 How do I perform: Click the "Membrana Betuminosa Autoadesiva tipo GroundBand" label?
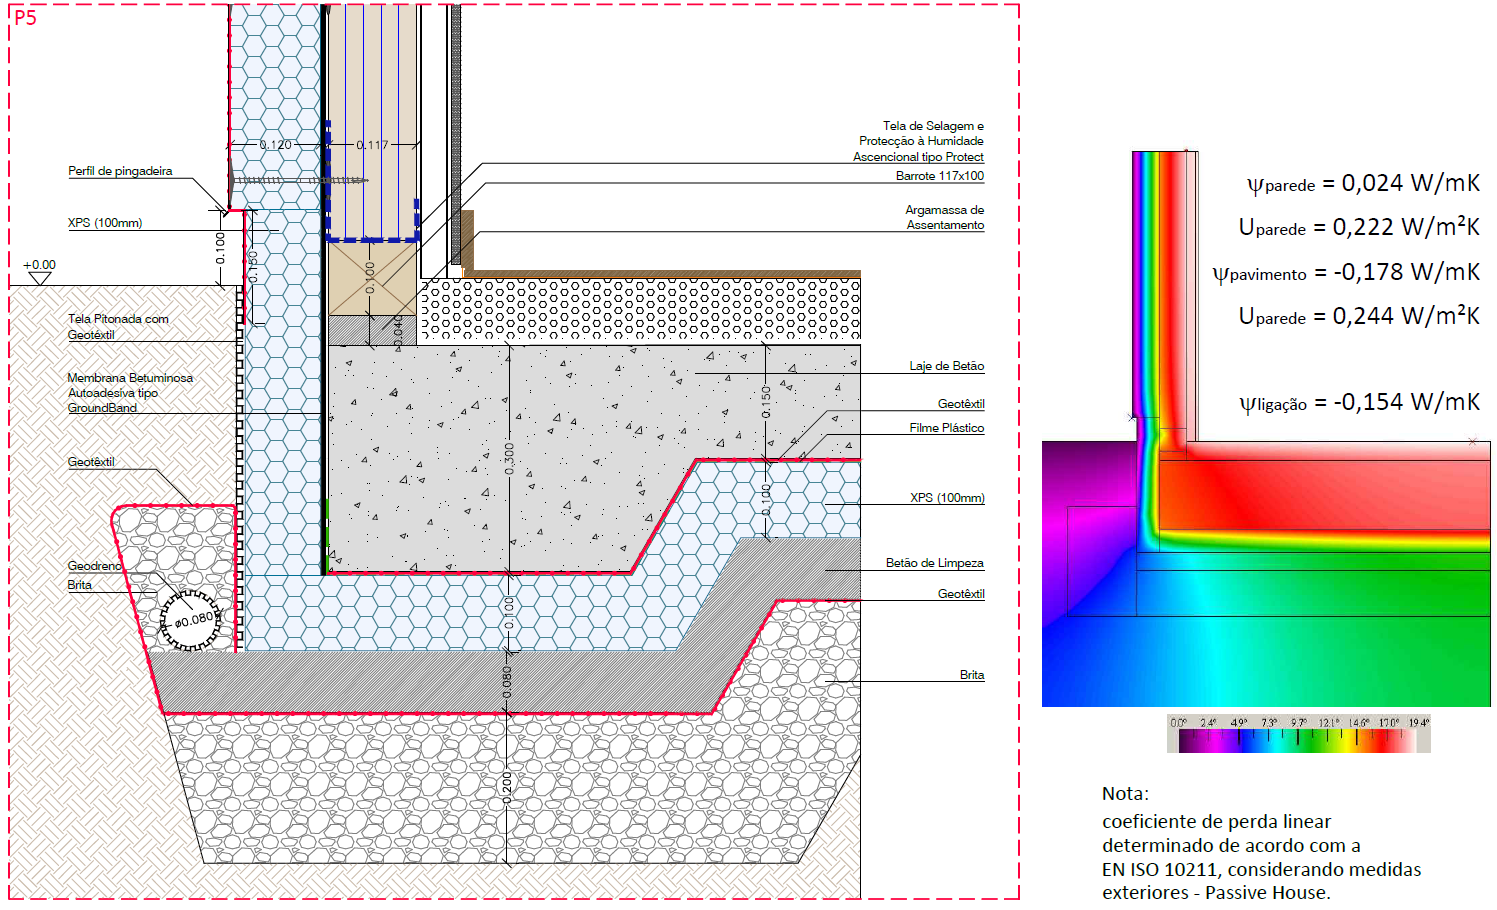point(130,393)
